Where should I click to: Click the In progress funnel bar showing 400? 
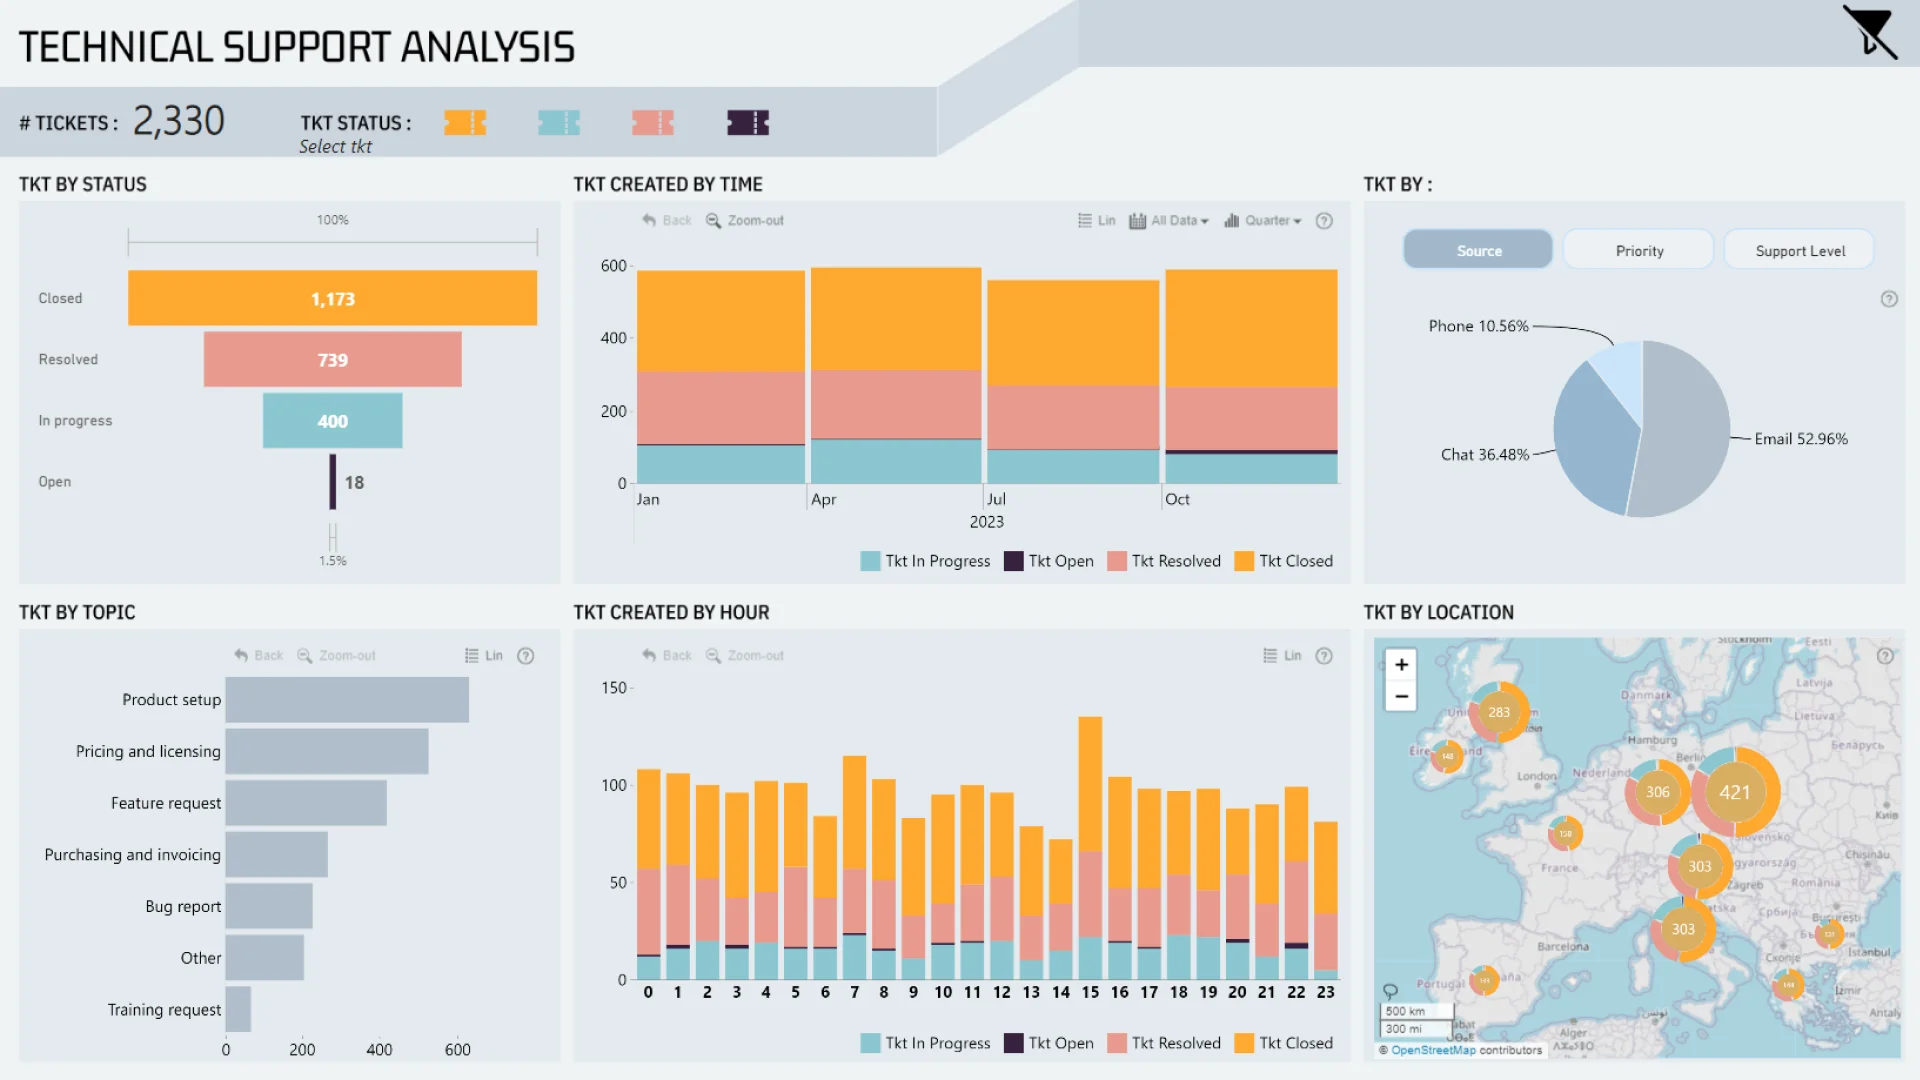pyautogui.click(x=332, y=420)
